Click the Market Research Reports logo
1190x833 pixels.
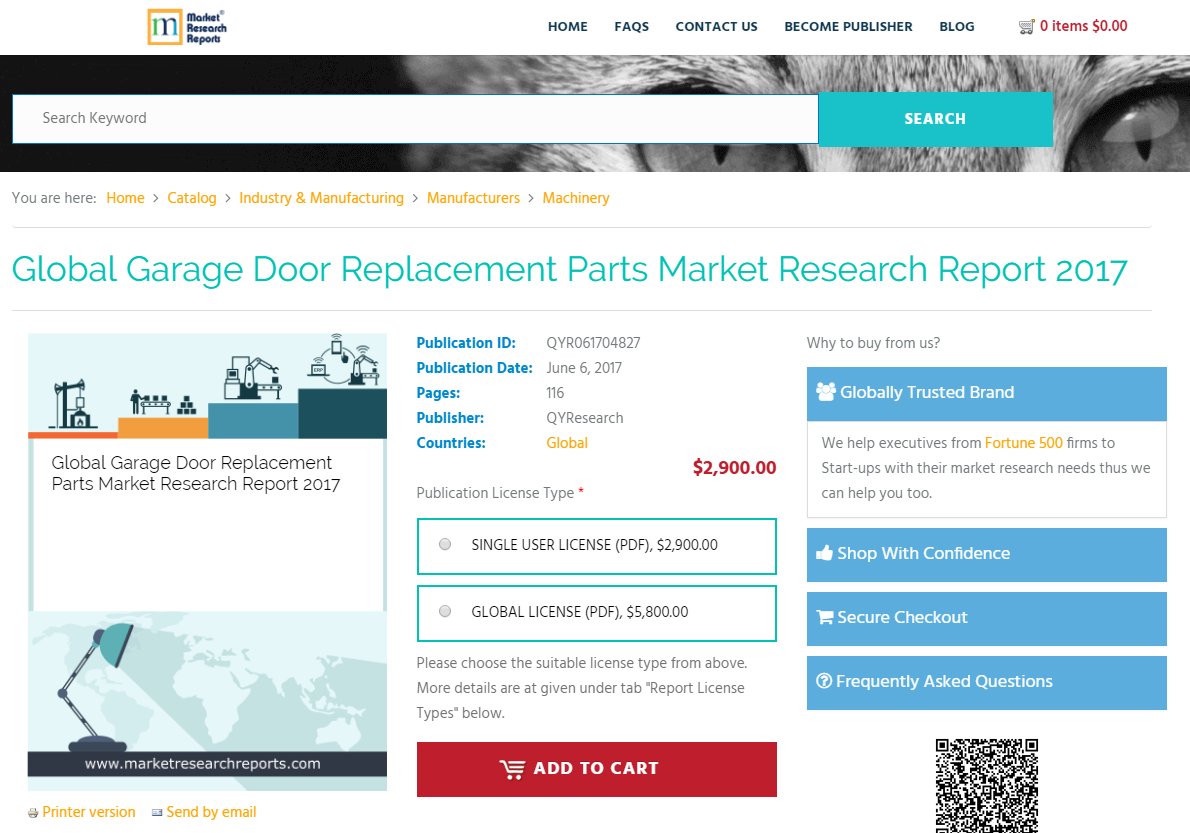coord(186,27)
